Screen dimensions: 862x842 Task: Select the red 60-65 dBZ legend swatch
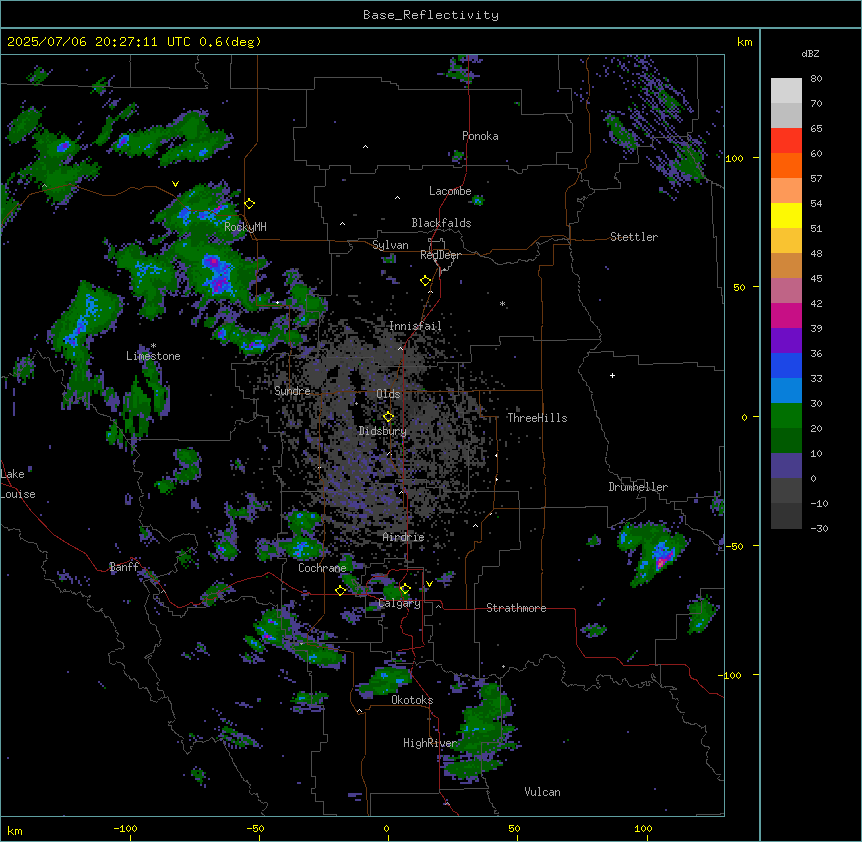pyautogui.click(x=786, y=141)
